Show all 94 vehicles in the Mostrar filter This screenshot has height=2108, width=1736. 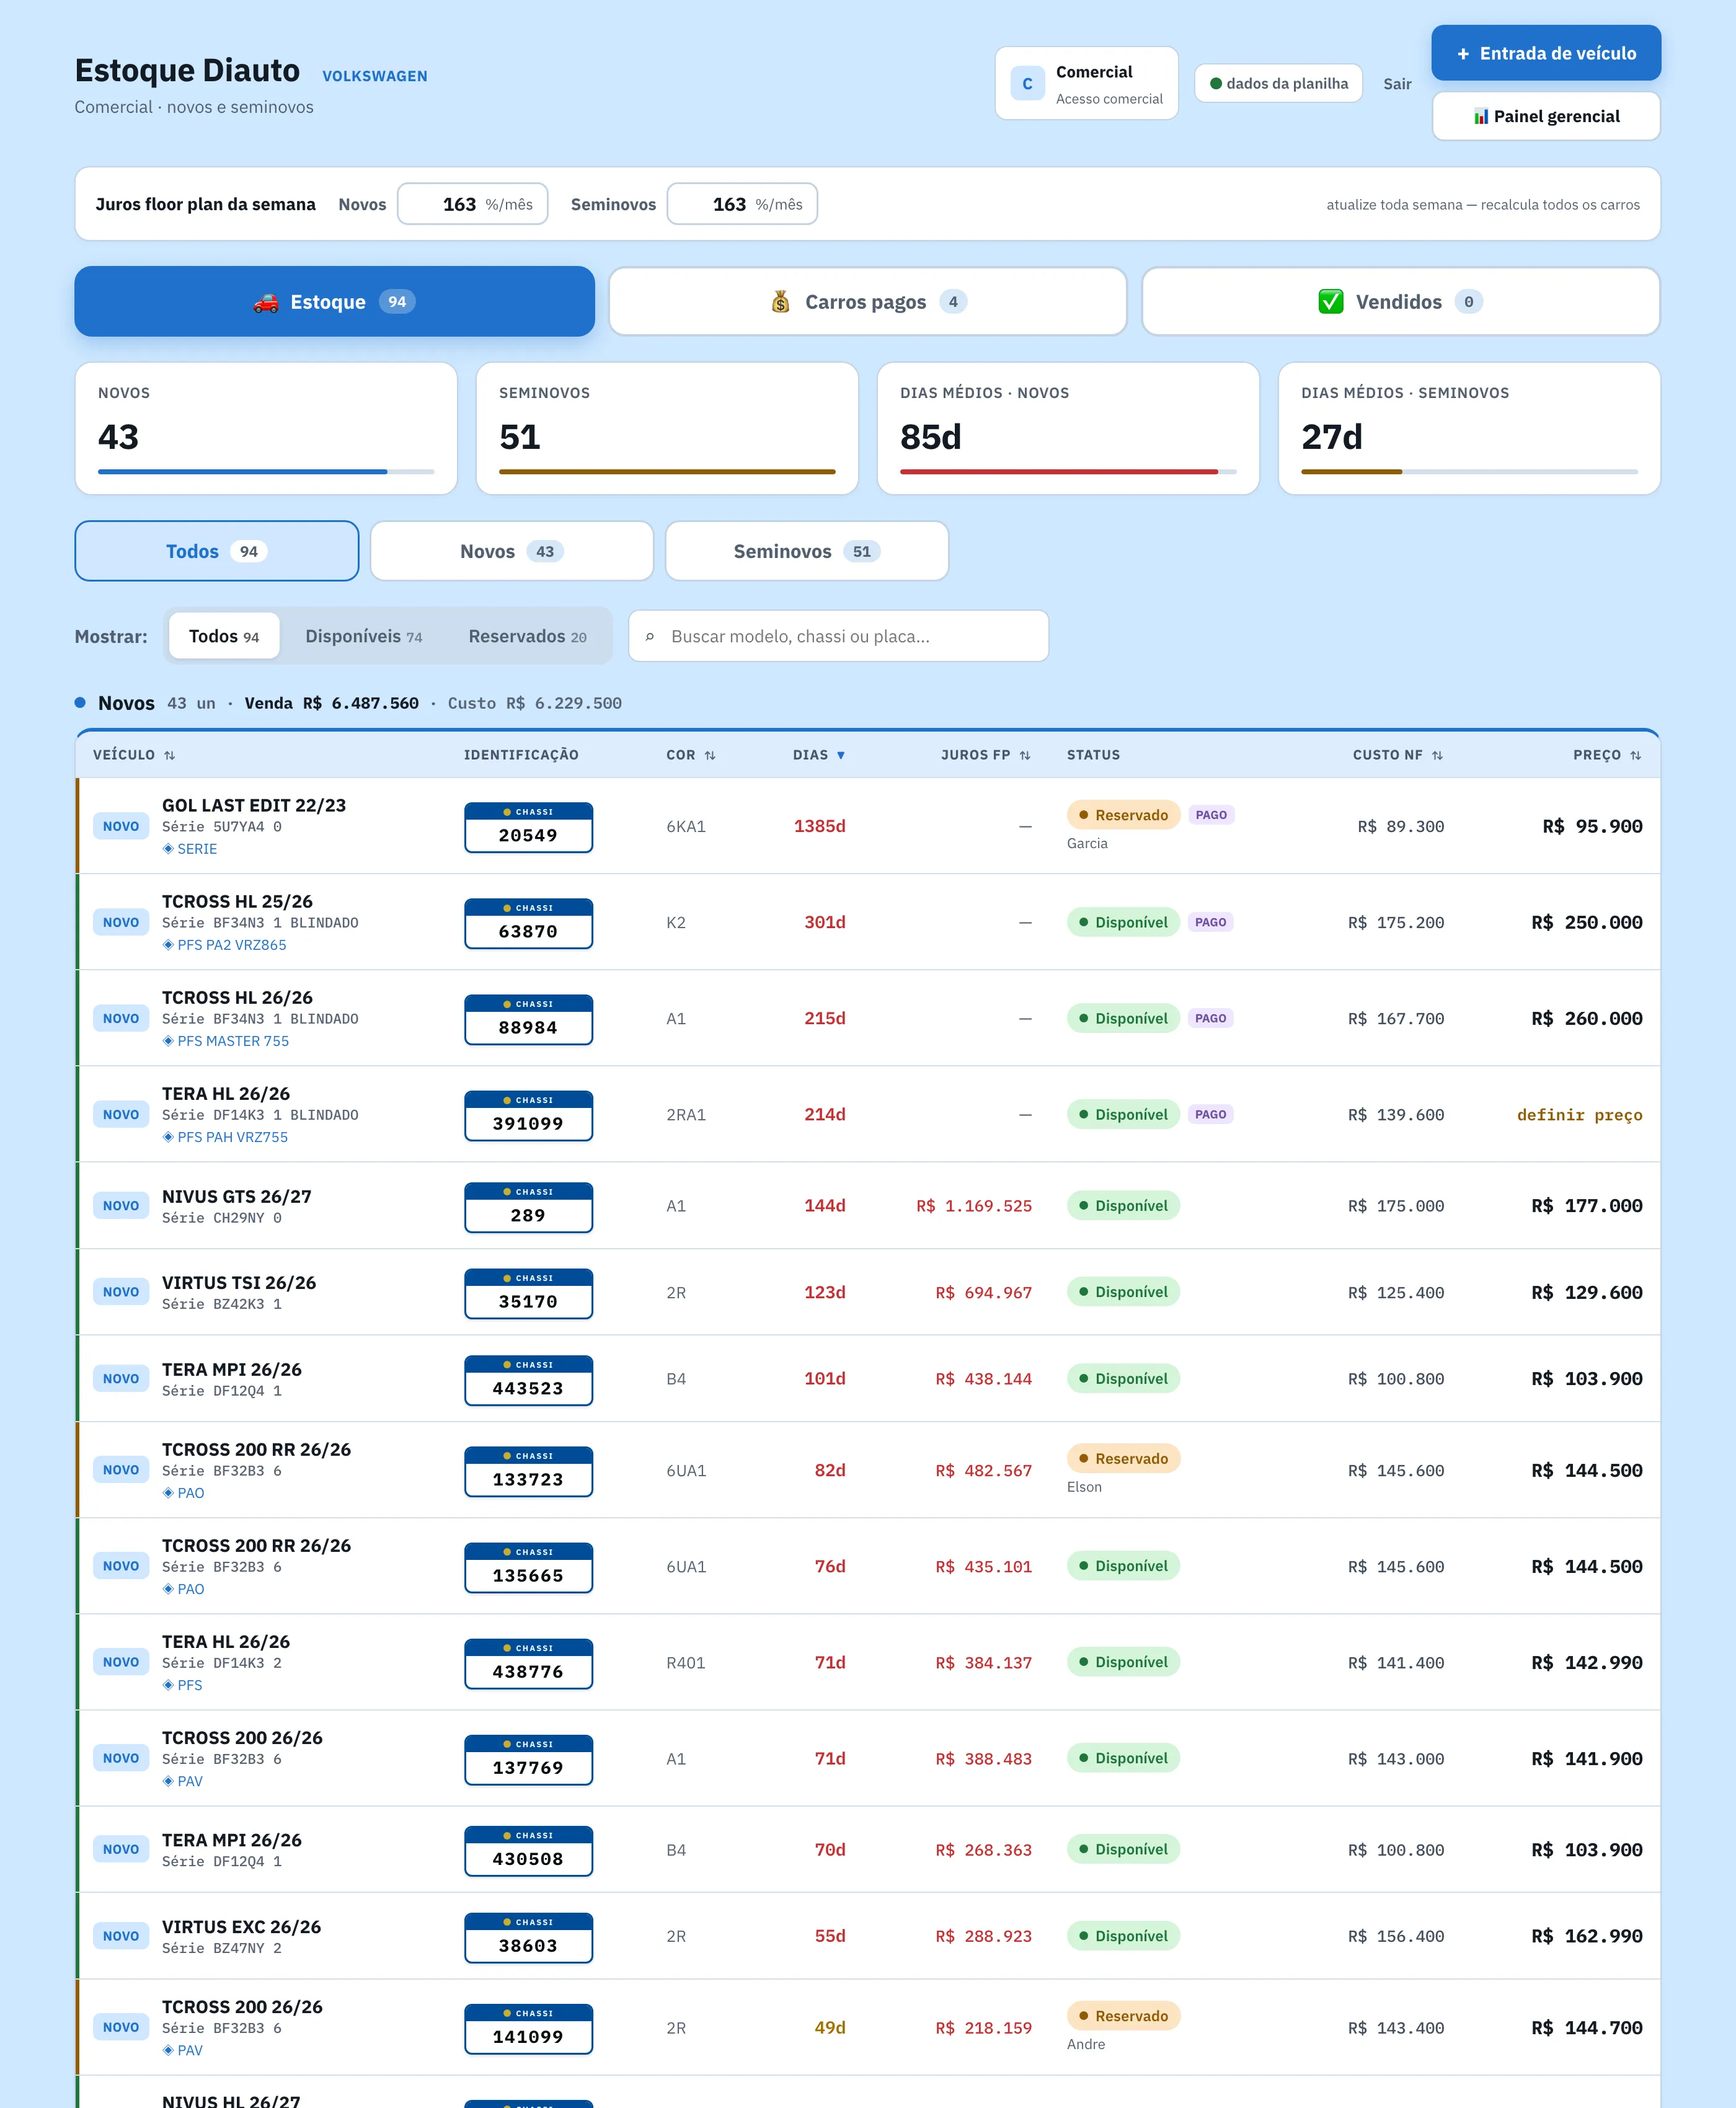224,636
